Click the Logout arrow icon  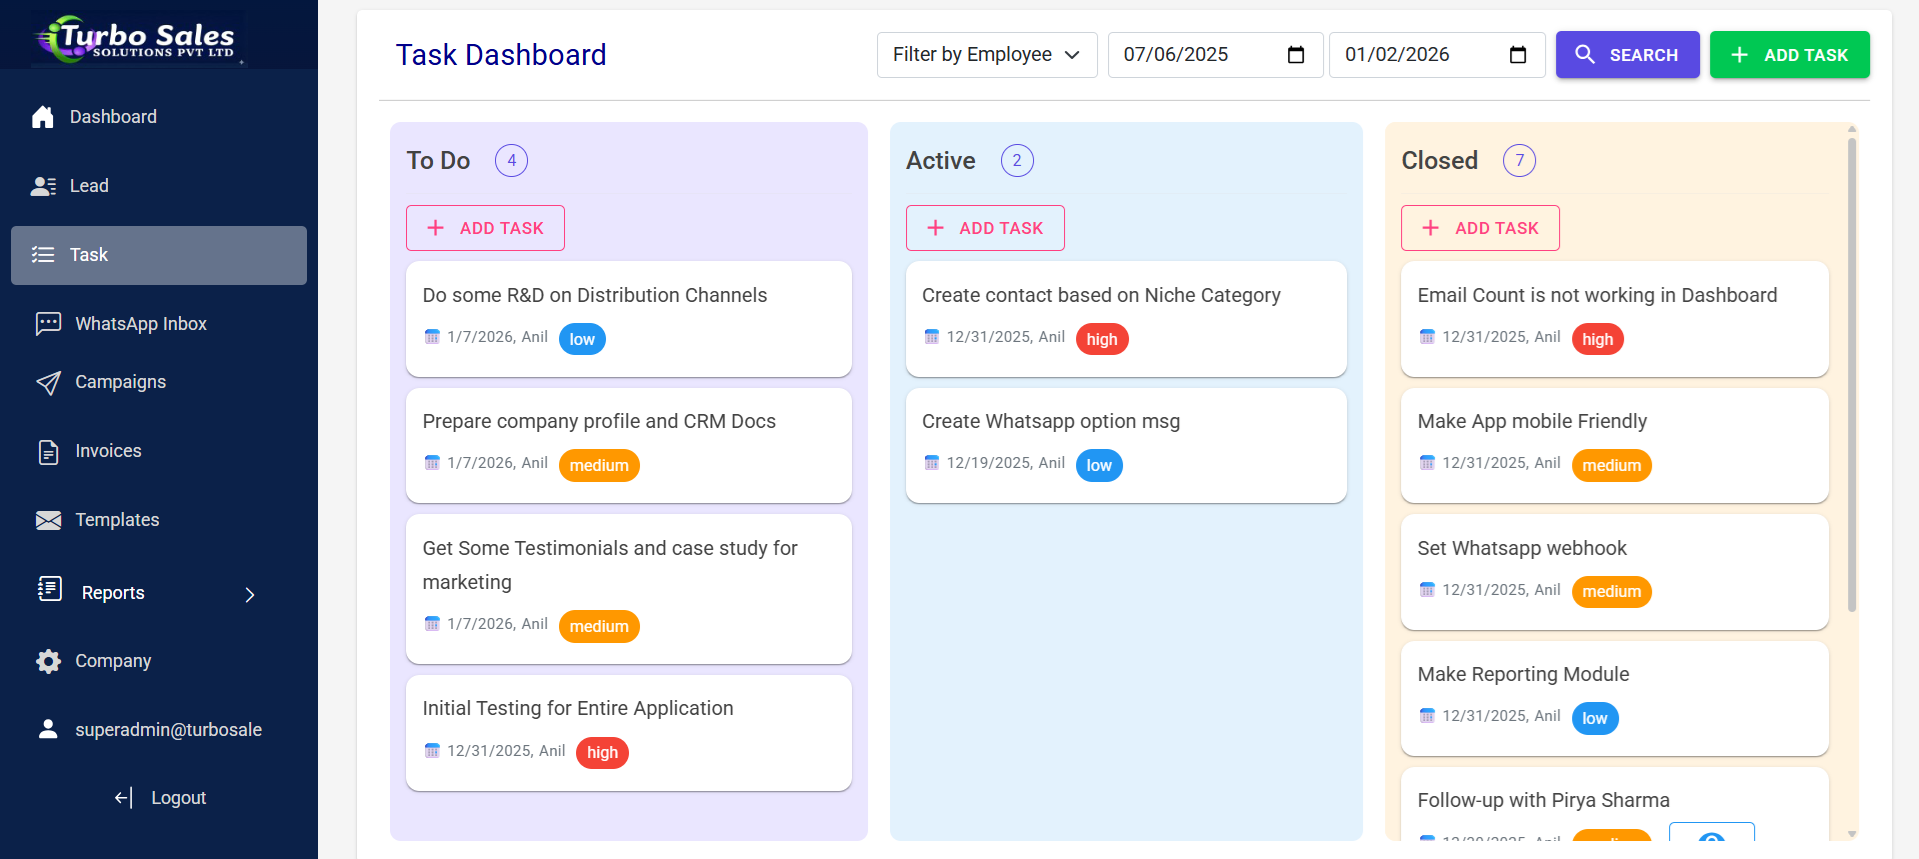click(x=123, y=798)
